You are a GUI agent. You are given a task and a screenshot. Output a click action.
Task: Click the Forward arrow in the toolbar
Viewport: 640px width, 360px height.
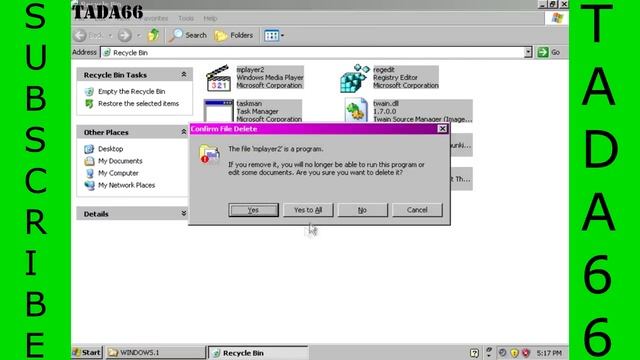click(x=125, y=36)
